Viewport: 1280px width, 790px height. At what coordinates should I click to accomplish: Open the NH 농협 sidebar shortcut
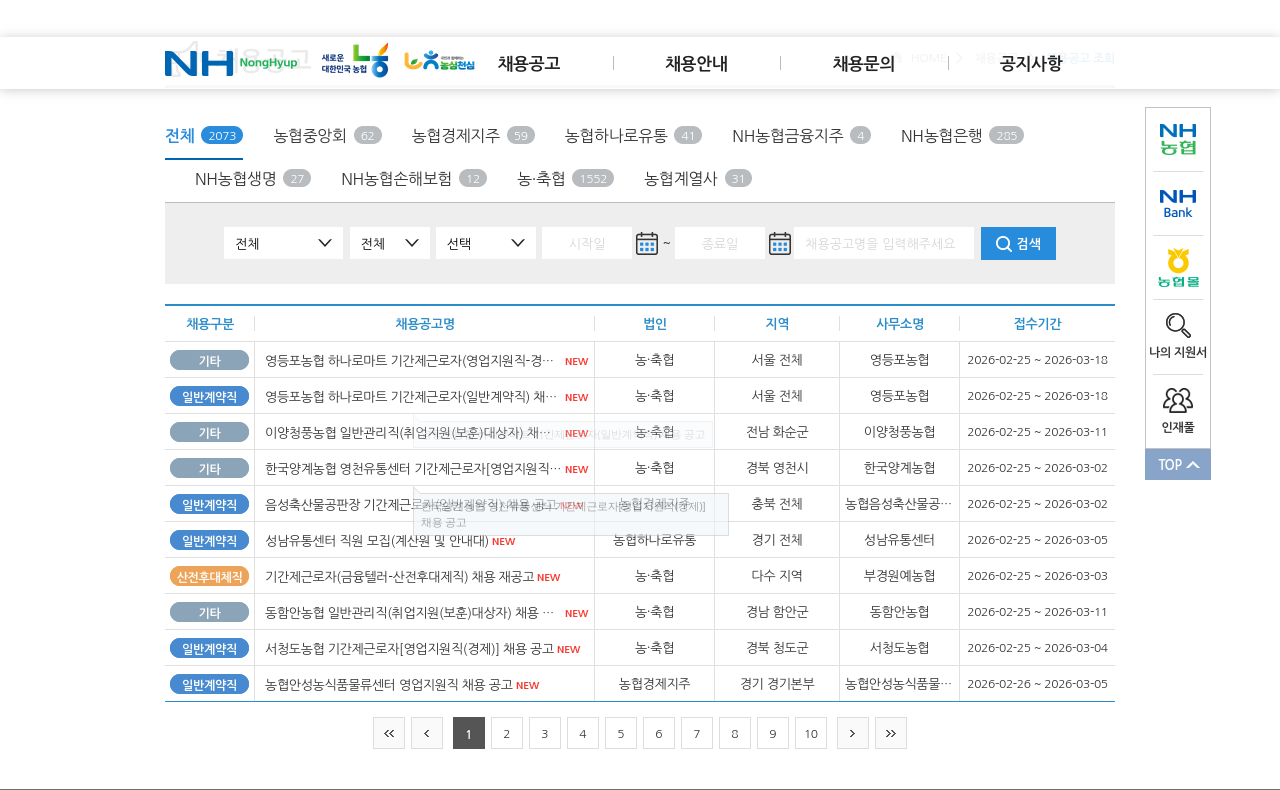point(1178,139)
